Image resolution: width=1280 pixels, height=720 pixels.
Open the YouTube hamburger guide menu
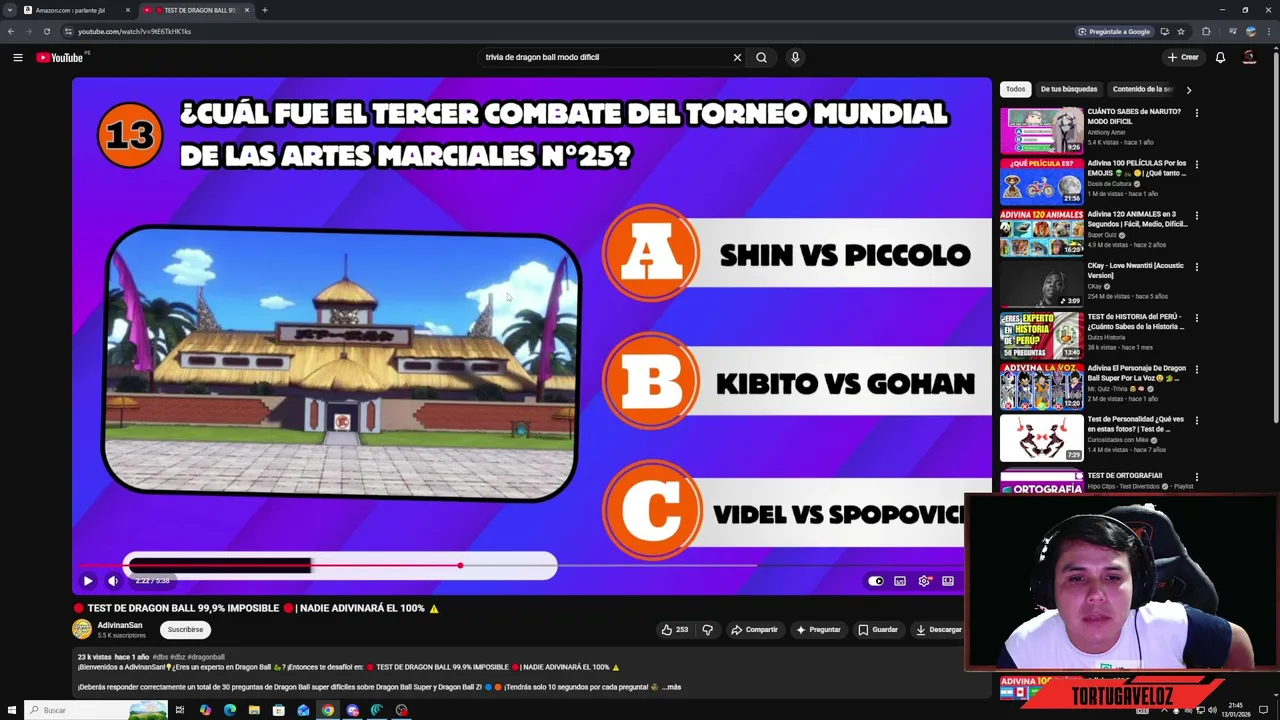pyautogui.click(x=18, y=57)
